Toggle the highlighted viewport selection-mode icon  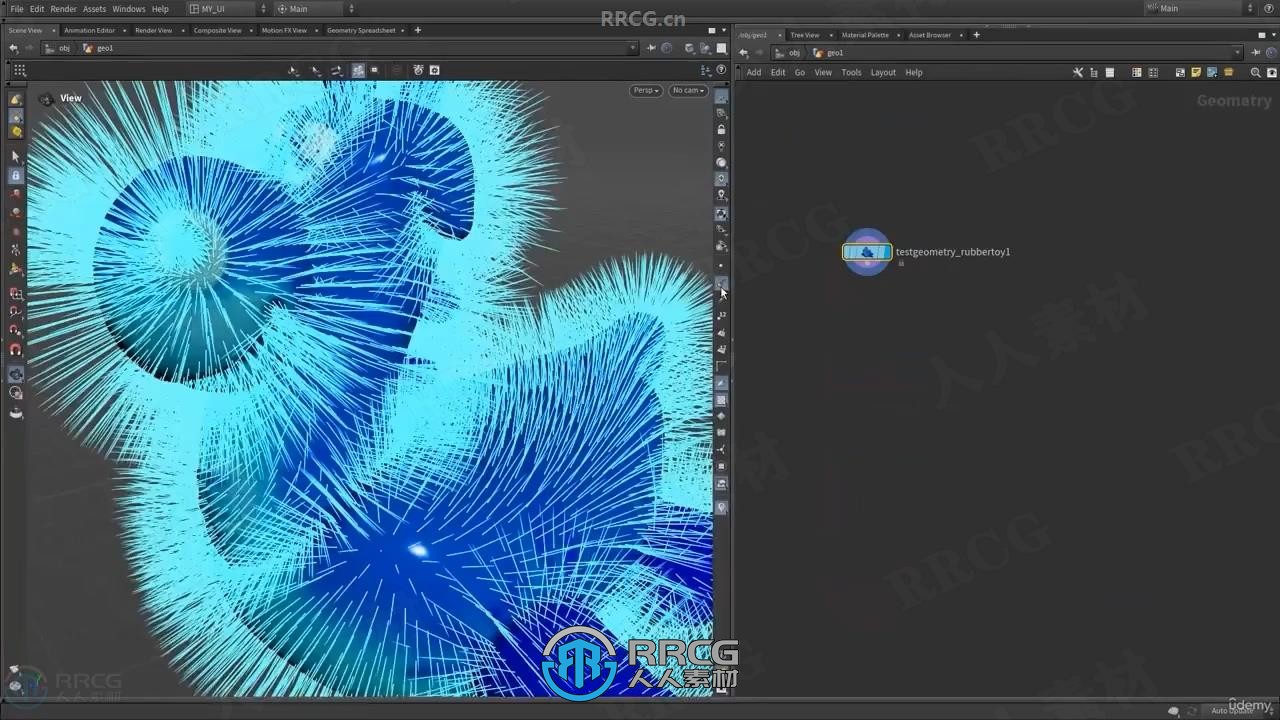(x=358, y=70)
